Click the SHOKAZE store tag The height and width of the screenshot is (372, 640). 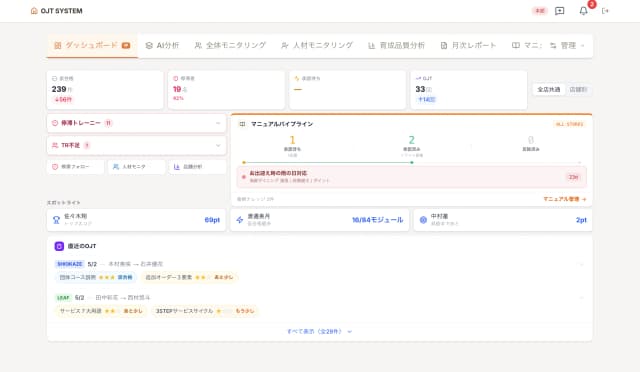click(x=70, y=264)
